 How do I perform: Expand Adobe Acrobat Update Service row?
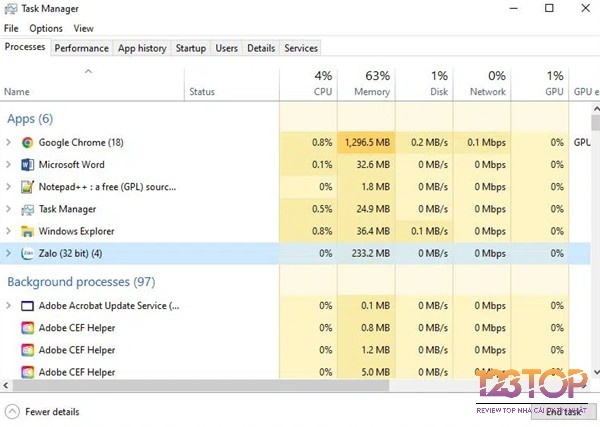point(8,305)
